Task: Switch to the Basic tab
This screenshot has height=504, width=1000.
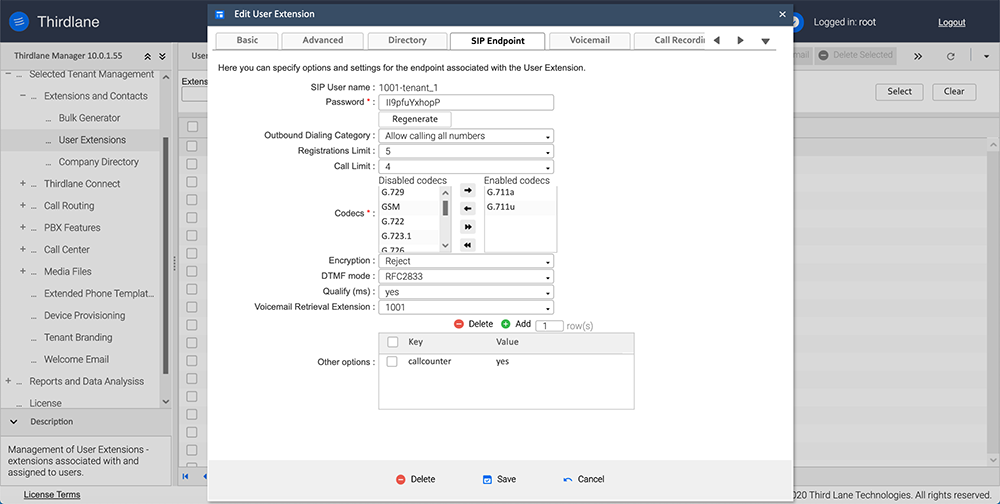Action: click(247, 40)
